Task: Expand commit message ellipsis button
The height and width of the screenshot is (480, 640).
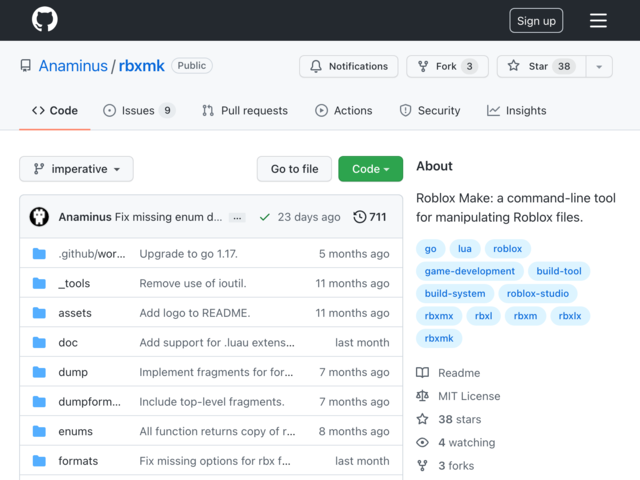Action: click(237, 218)
